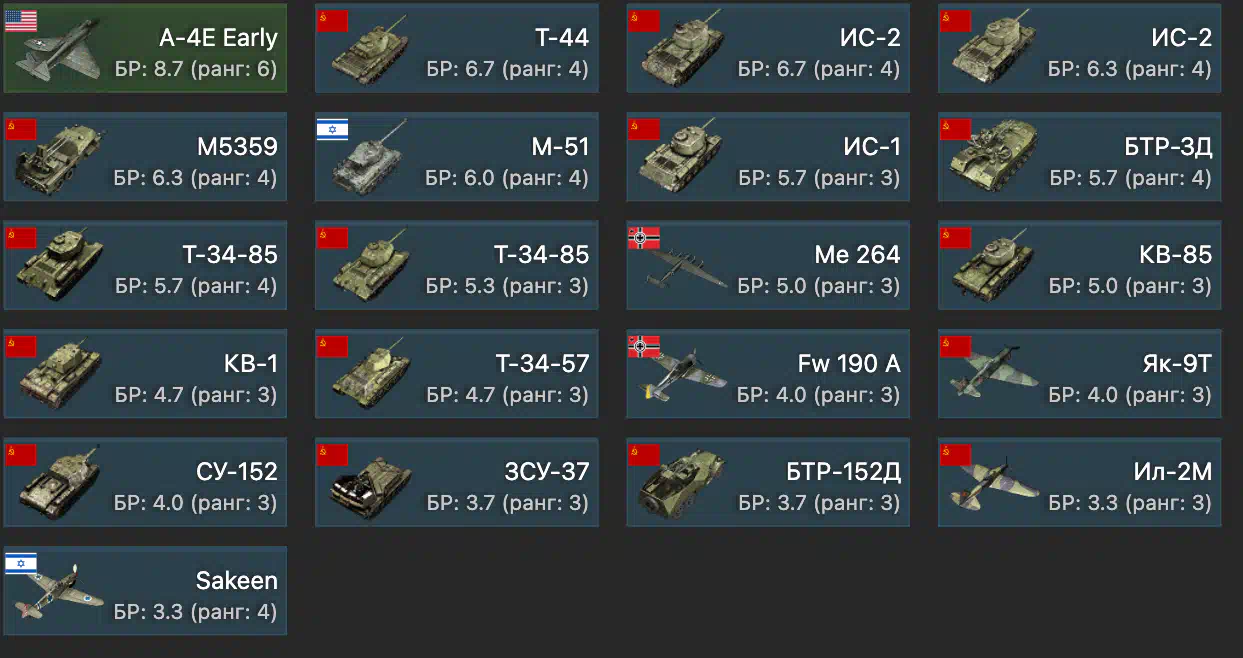Open the БТР-ЗД vehicle card
Image resolution: width=1243 pixels, height=658 pixels.
coord(1079,157)
